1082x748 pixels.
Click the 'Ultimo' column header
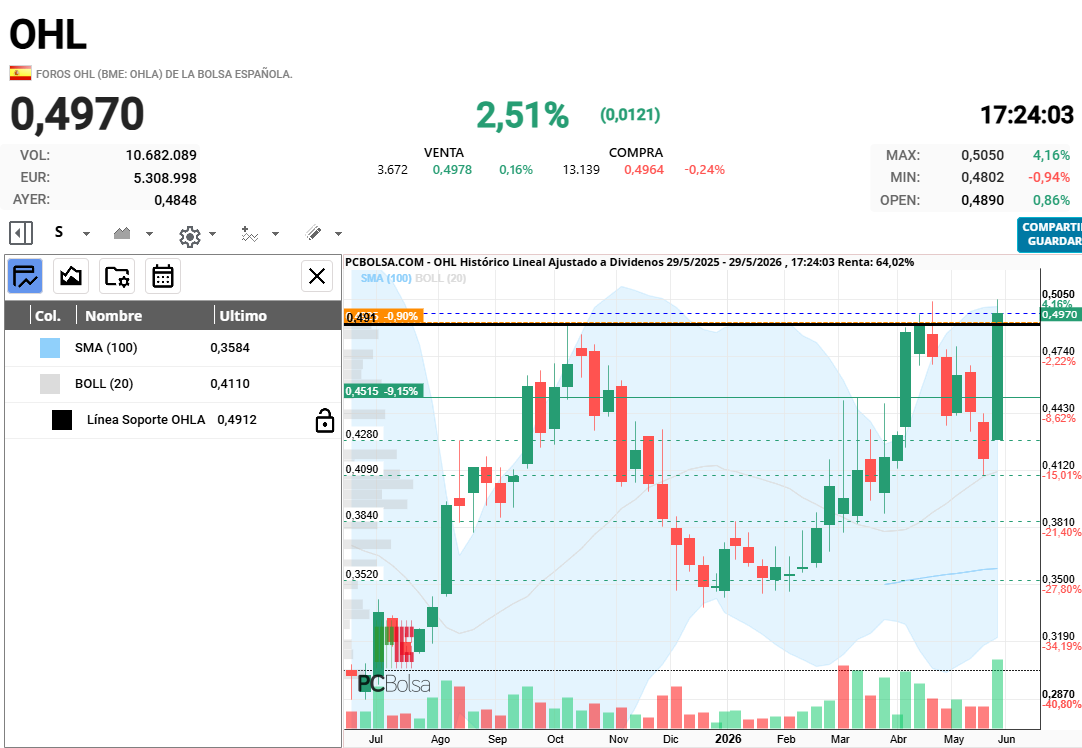243,315
